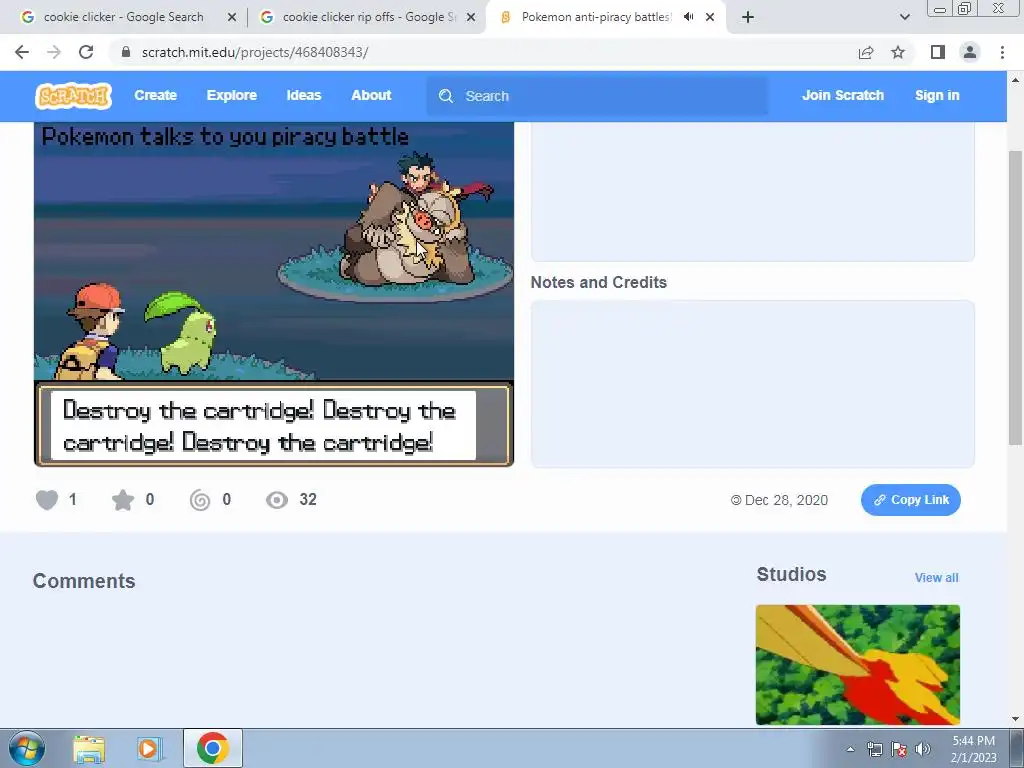Reload the page

coord(86,52)
